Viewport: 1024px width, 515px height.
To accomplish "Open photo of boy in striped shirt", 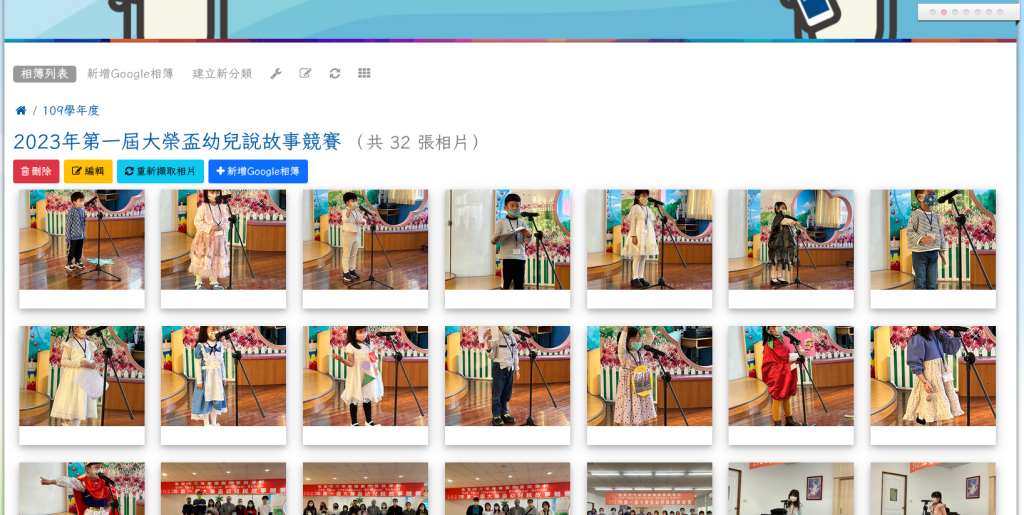I will (x=933, y=240).
